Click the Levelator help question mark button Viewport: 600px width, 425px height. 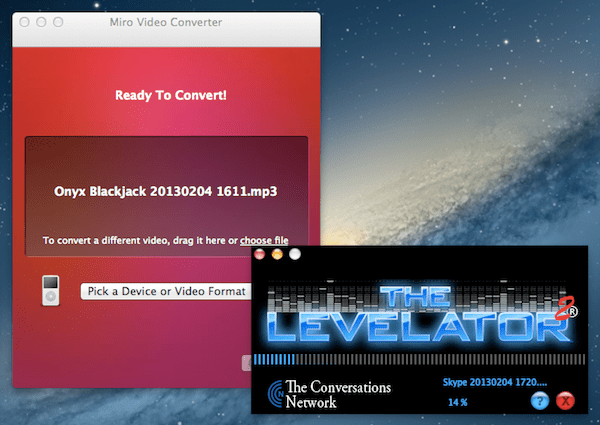[540, 401]
